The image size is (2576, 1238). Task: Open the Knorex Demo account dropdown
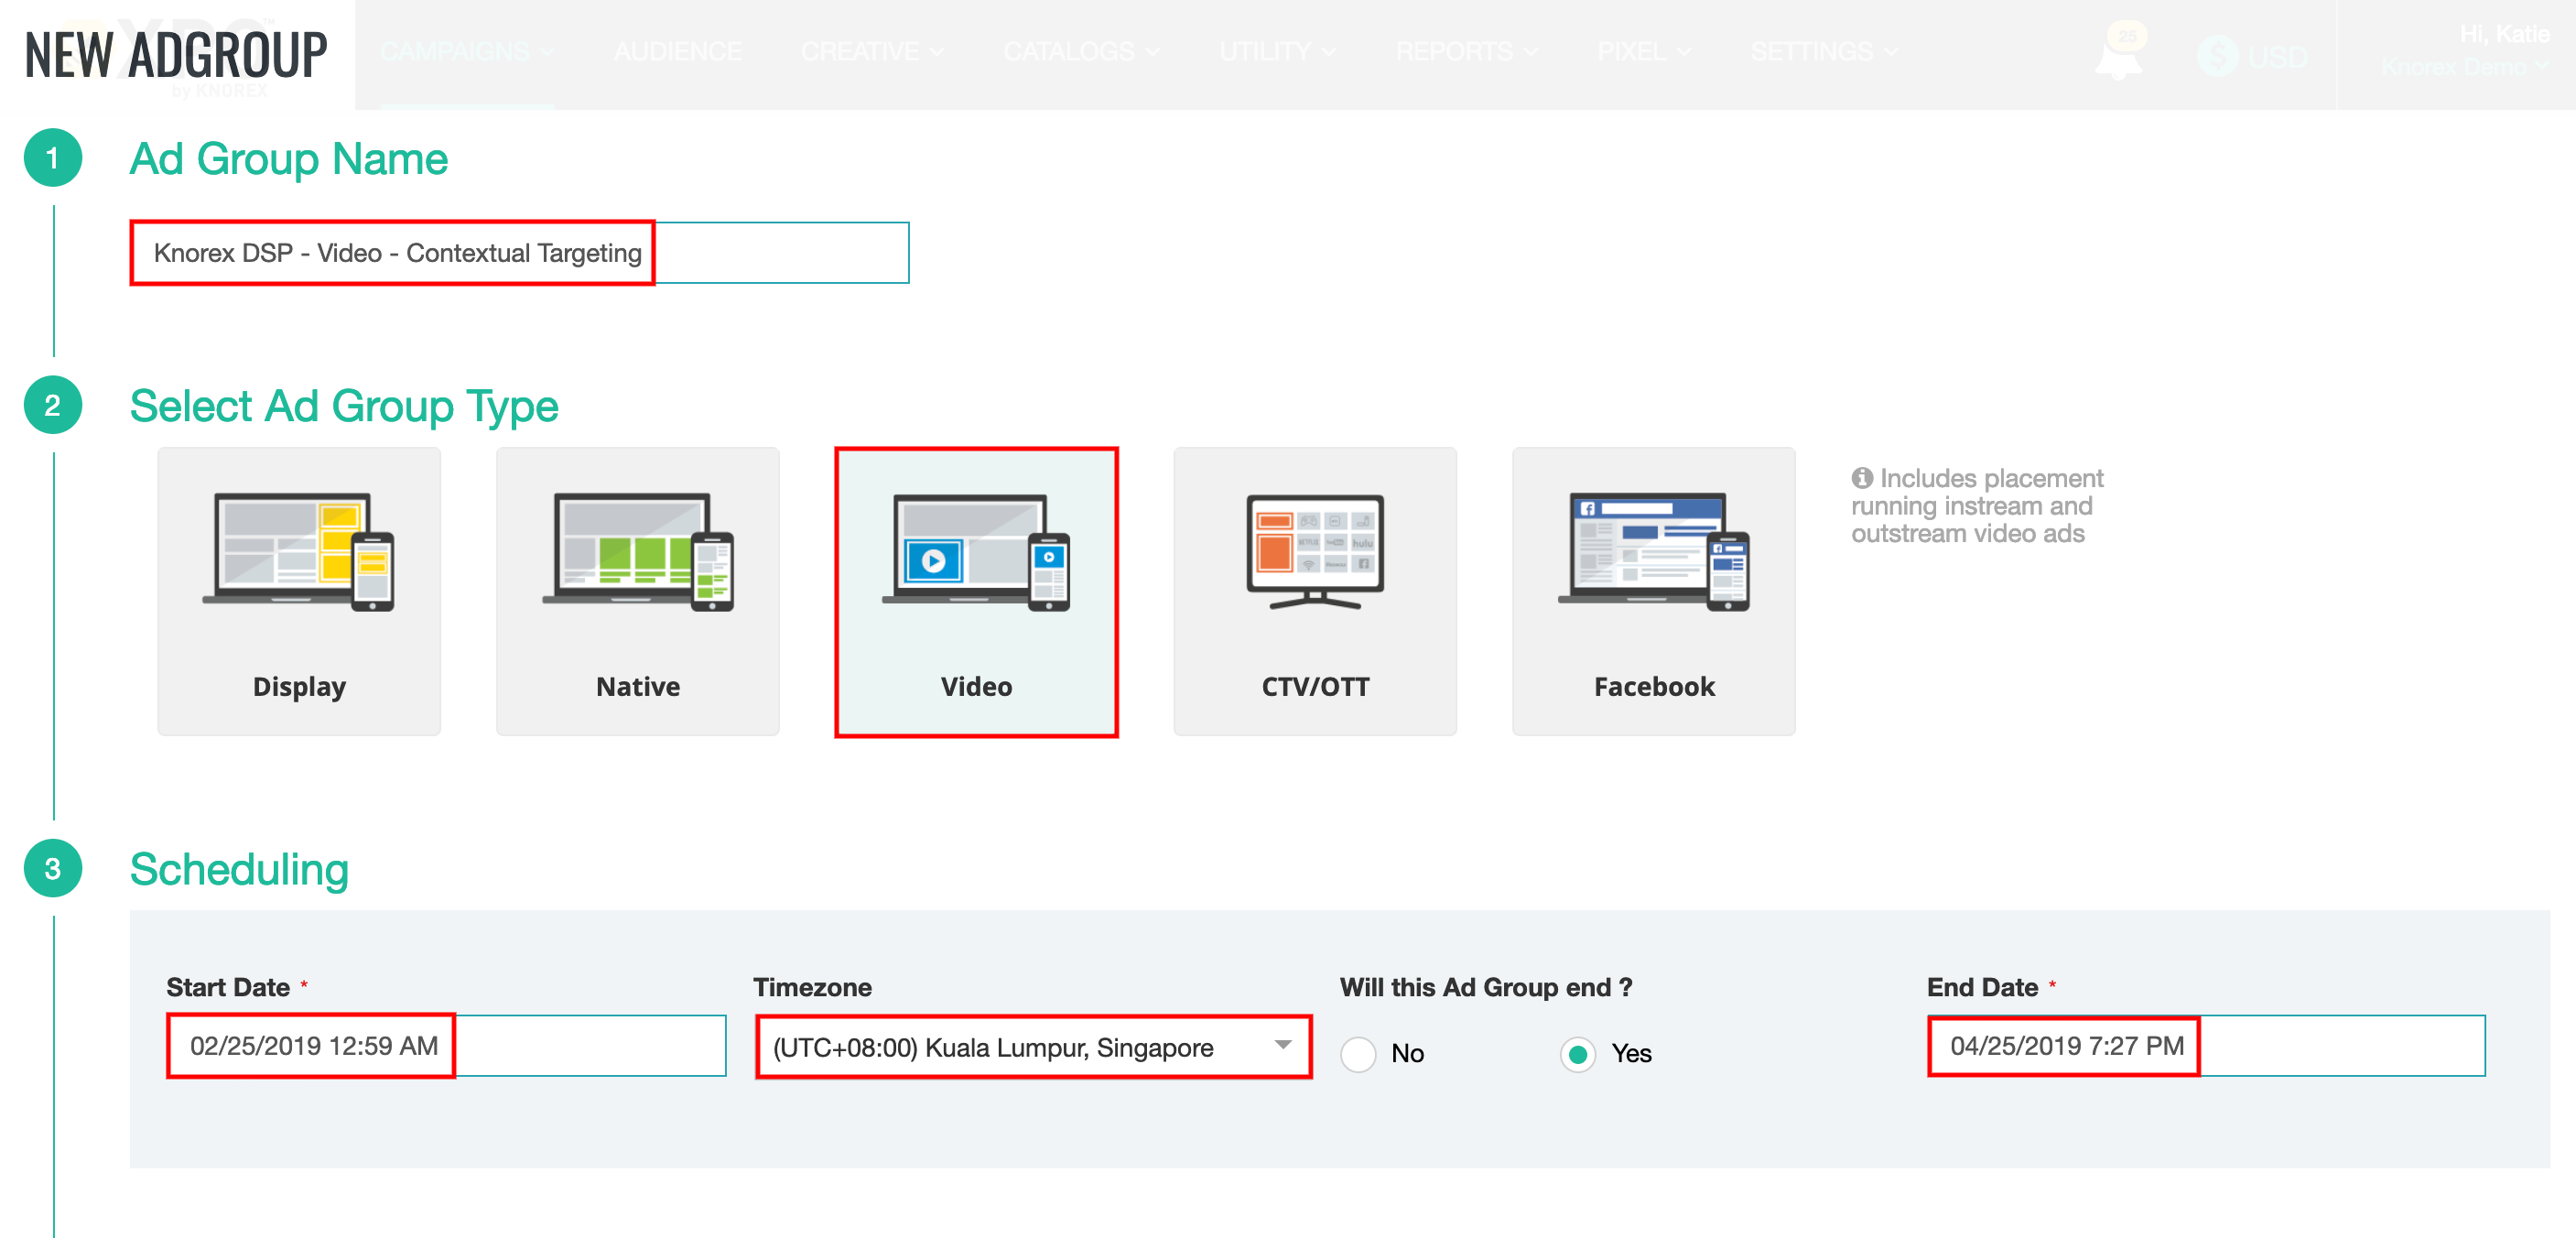(2465, 67)
